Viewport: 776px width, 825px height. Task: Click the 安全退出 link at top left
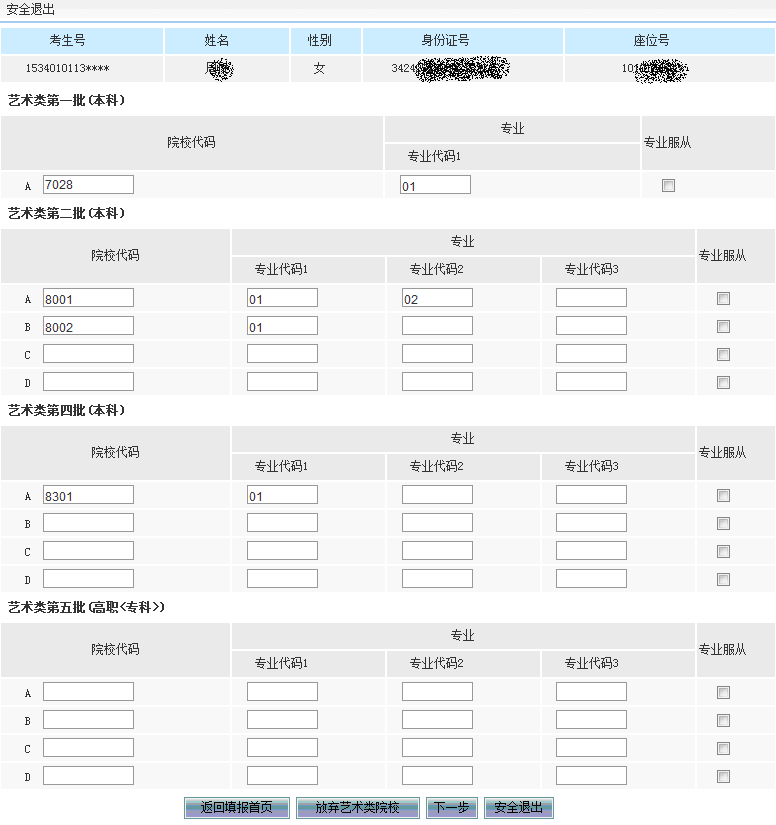[31, 9]
